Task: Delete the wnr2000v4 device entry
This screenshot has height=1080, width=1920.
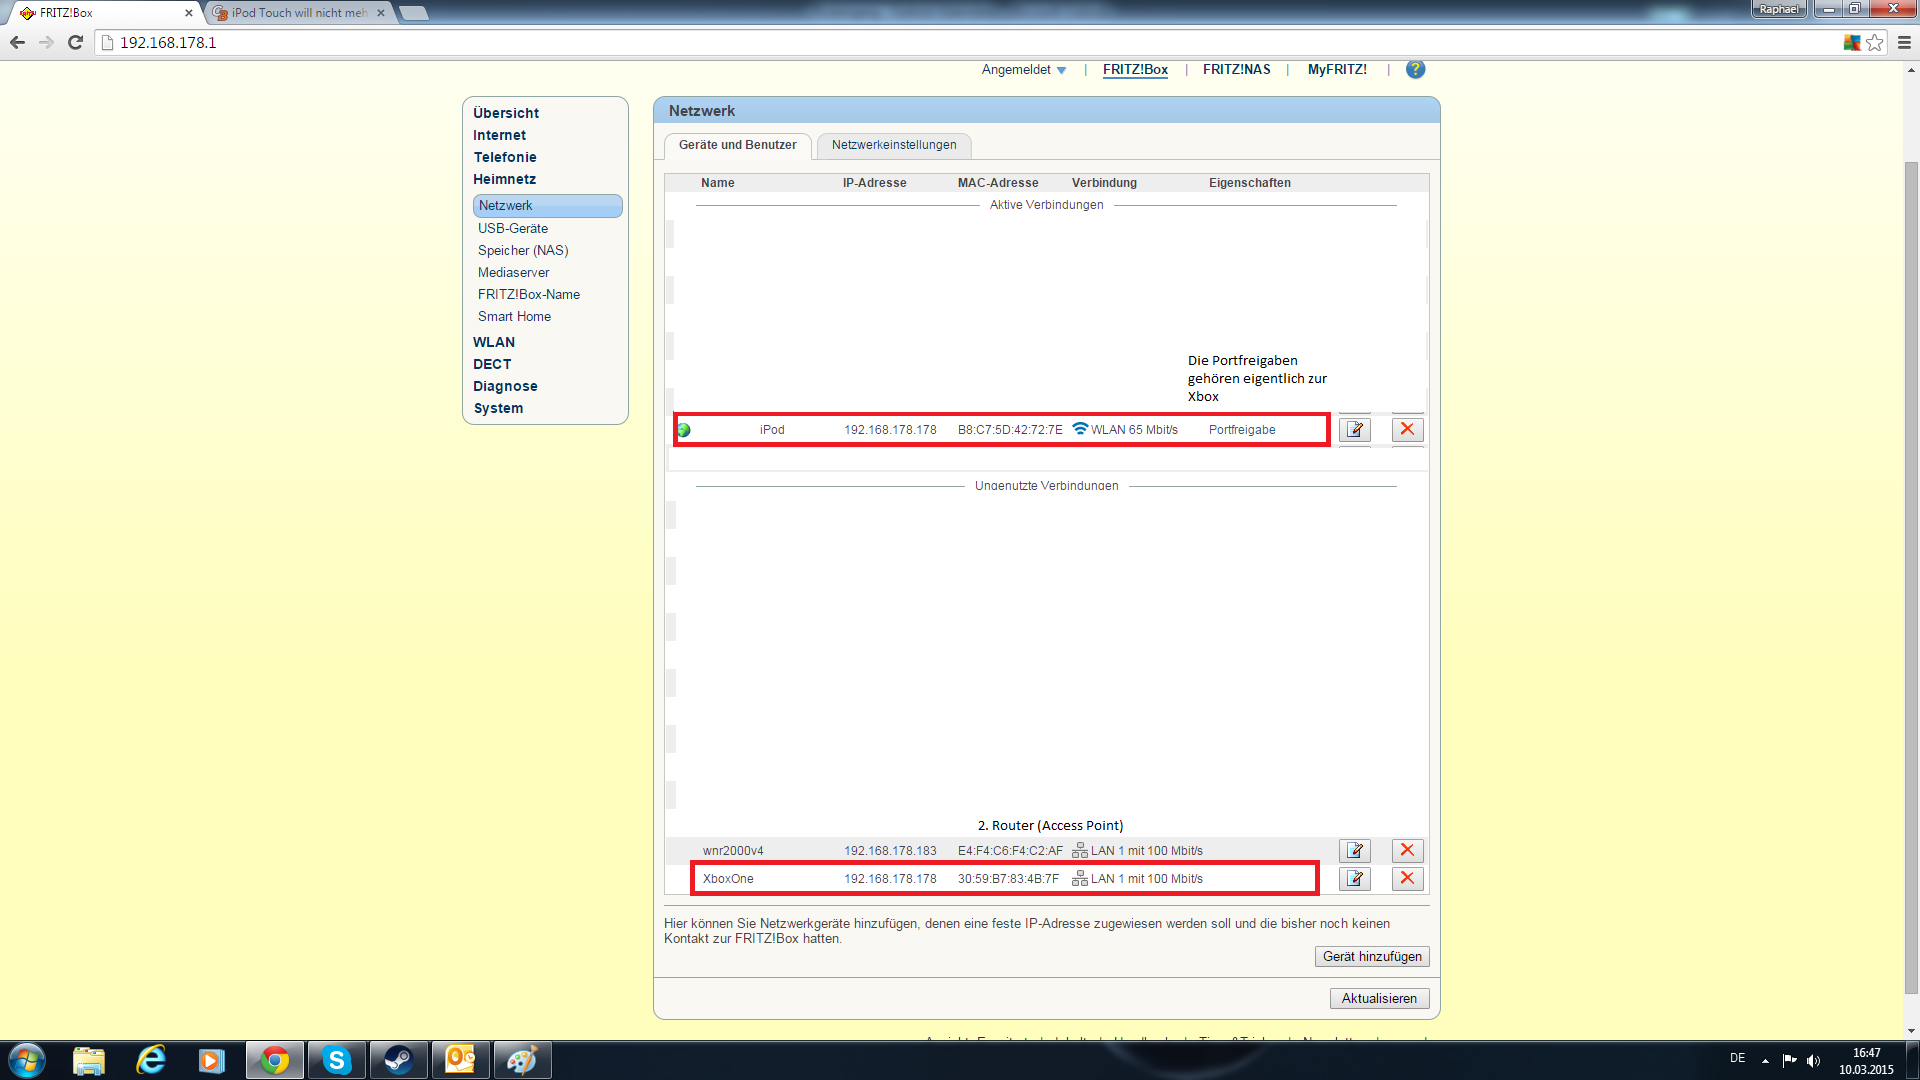Action: [x=1407, y=850]
